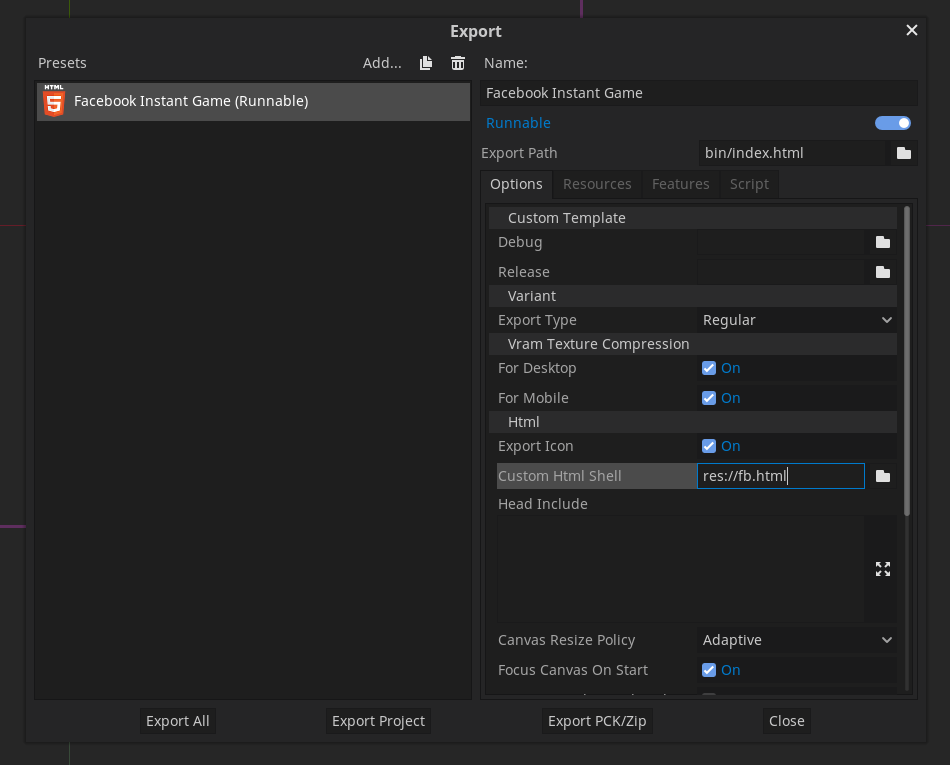Open the Export Type dropdown

[797, 320]
